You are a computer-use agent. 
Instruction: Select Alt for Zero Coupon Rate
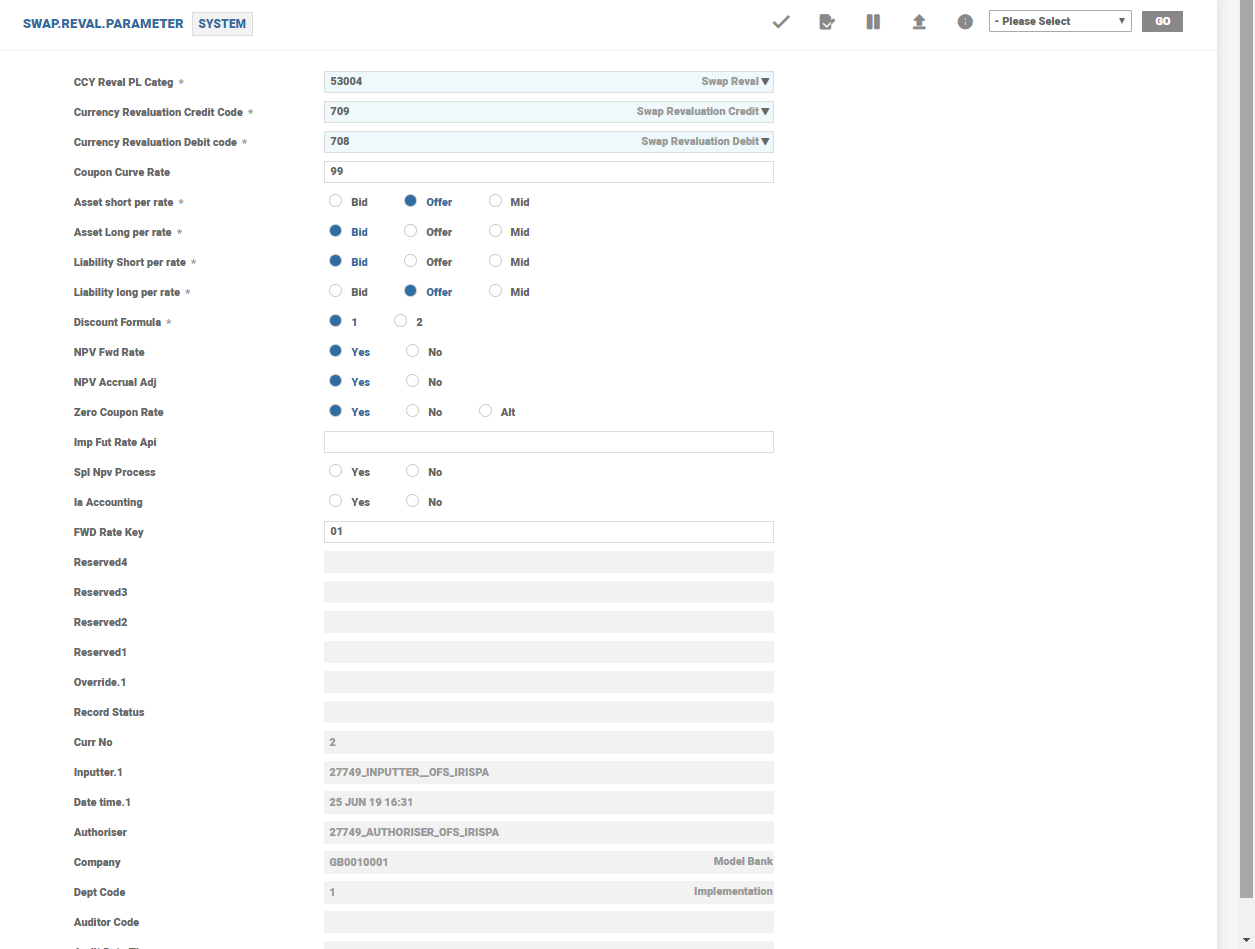click(x=487, y=411)
